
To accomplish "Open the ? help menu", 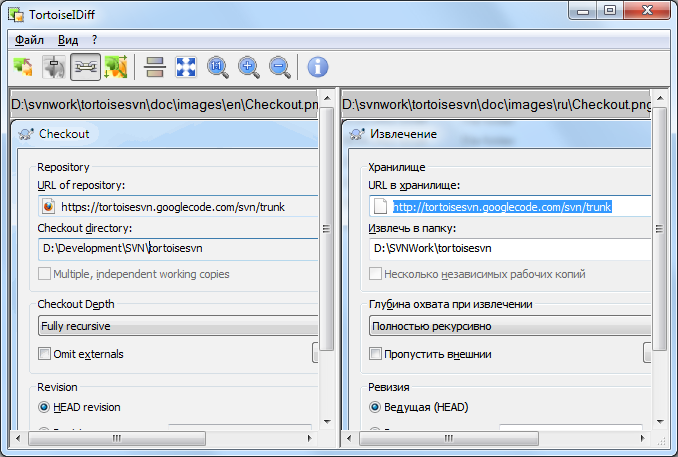I will [95, 40].
